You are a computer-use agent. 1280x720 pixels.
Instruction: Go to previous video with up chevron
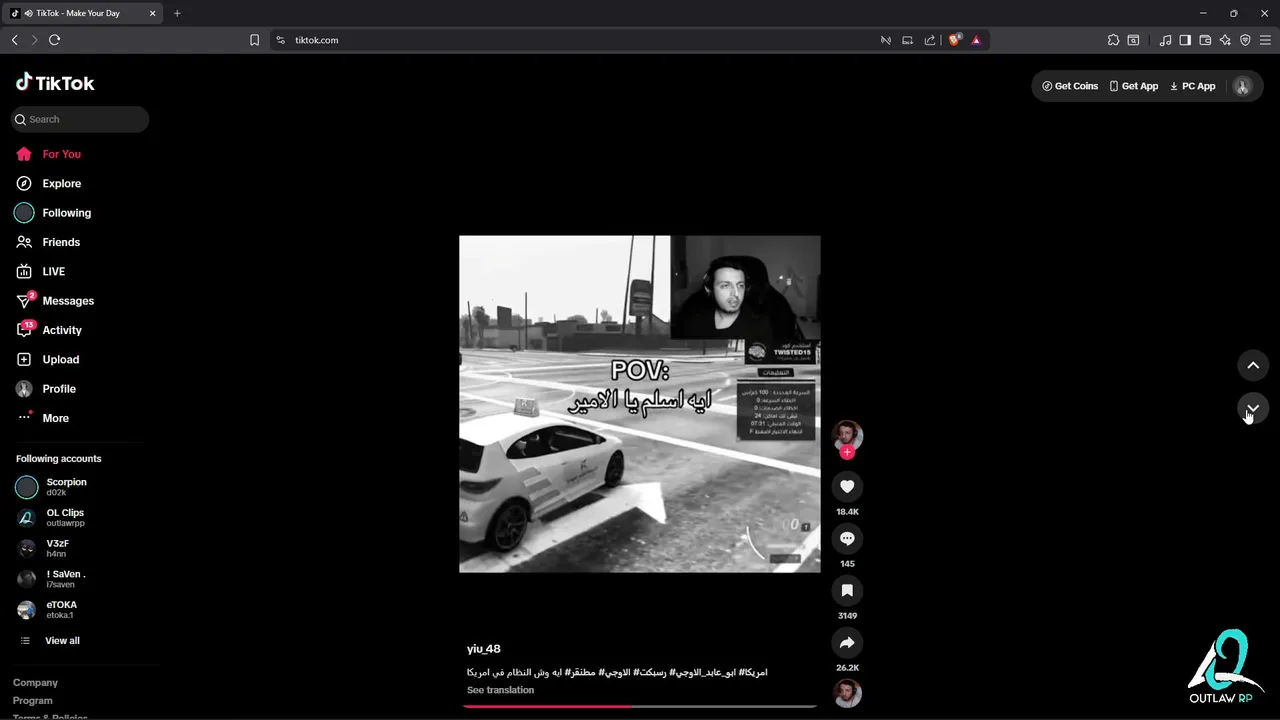tap(1253, 365)
